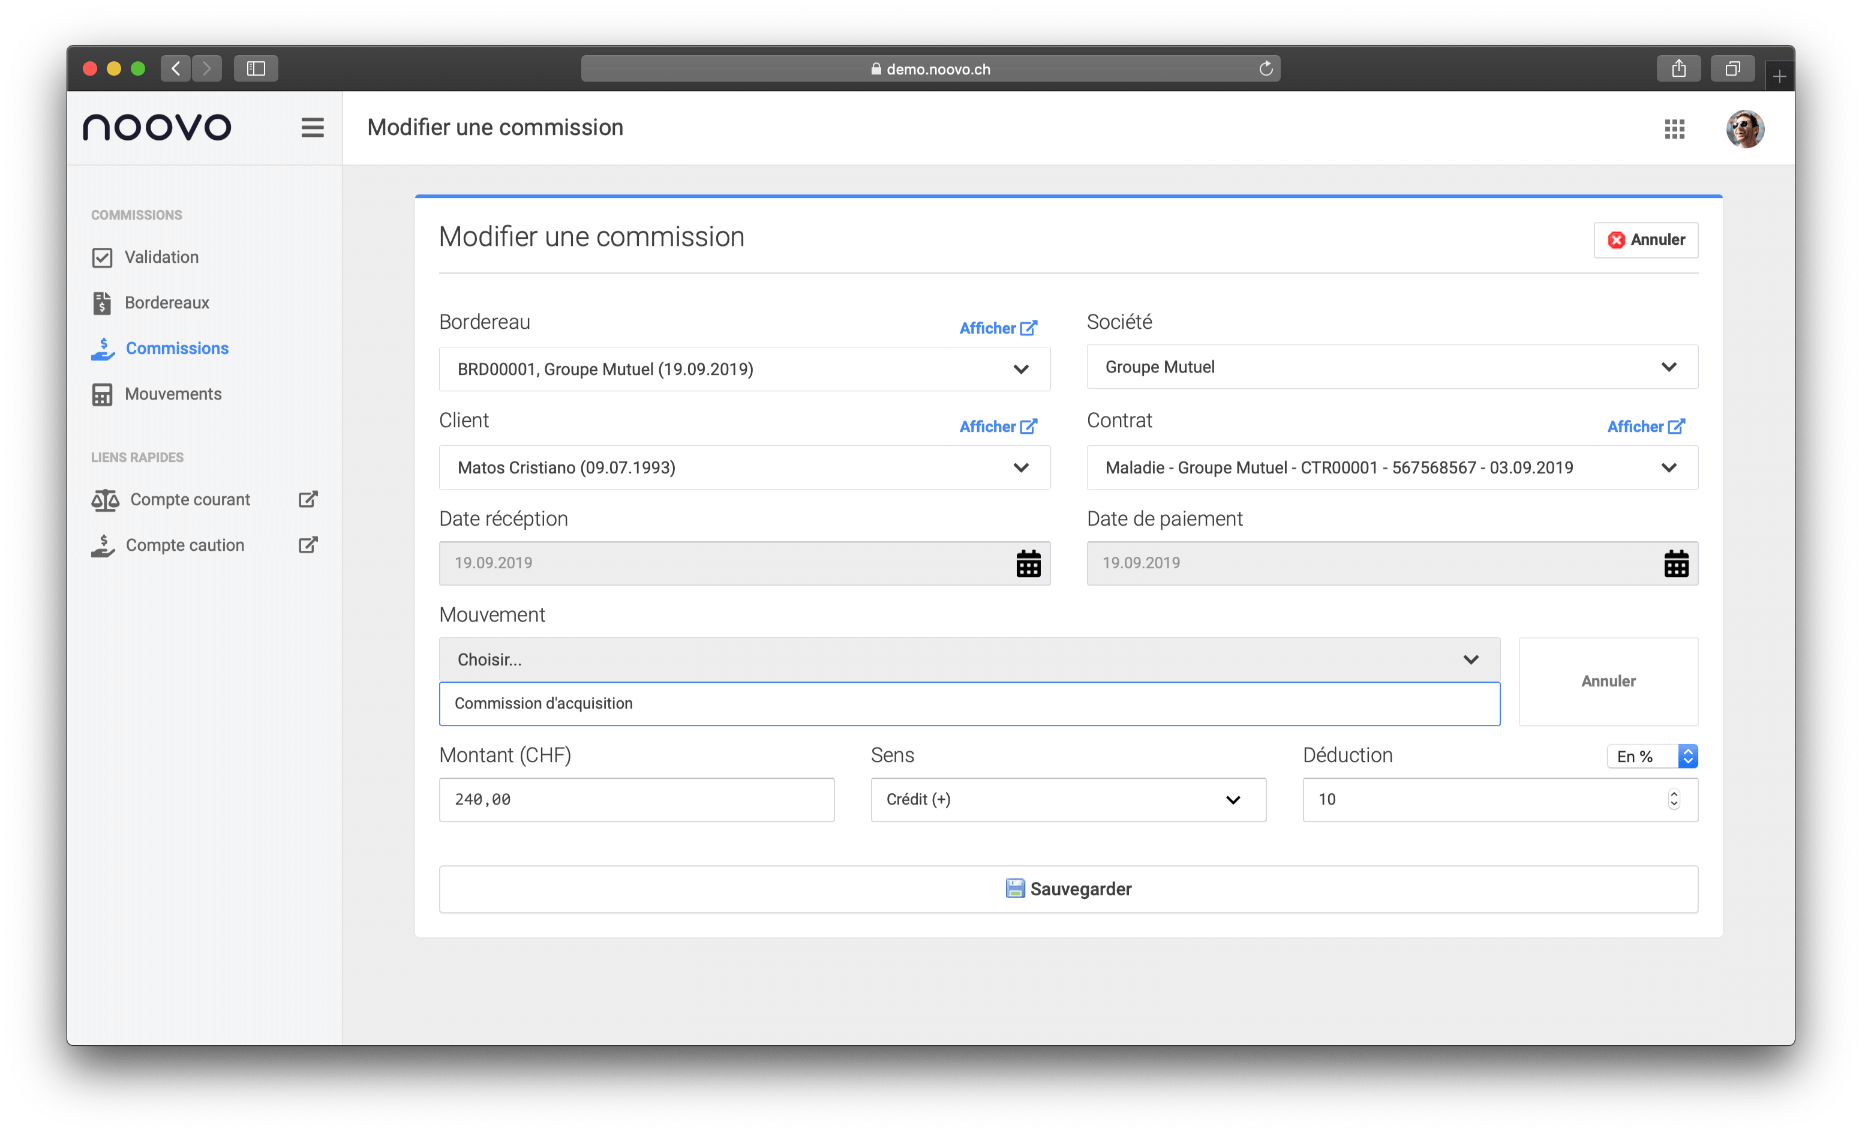
Task: Click the Sauvegarder button
Action: [x=1068, y=889]
